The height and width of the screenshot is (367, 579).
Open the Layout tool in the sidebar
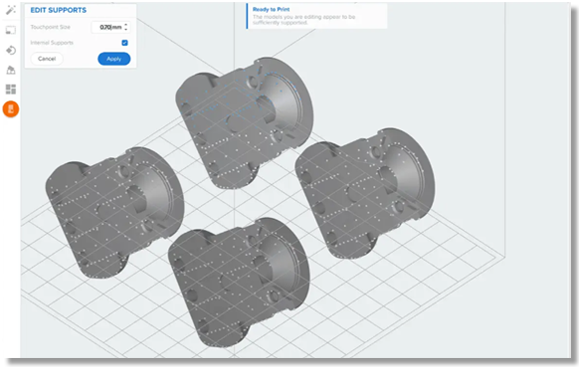pyautogui.click(x=11, y=89)
